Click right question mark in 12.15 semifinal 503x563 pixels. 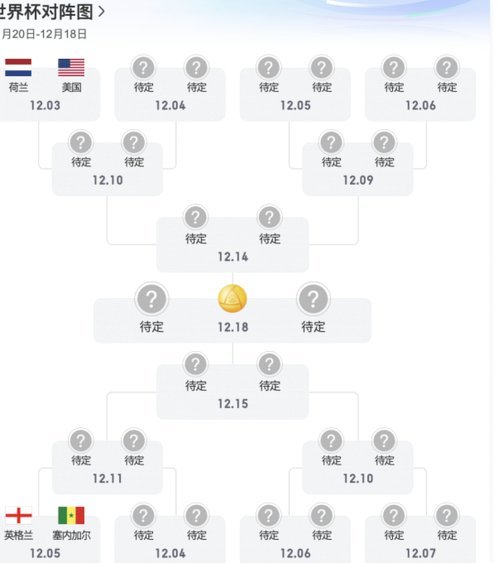click(x=269, y=364)
